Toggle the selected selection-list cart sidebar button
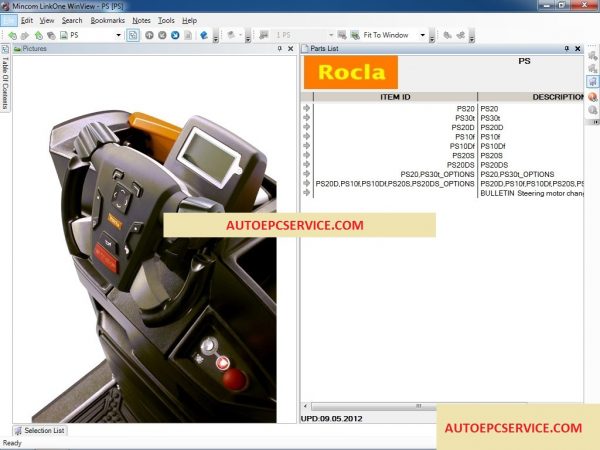 click(593, 82)
